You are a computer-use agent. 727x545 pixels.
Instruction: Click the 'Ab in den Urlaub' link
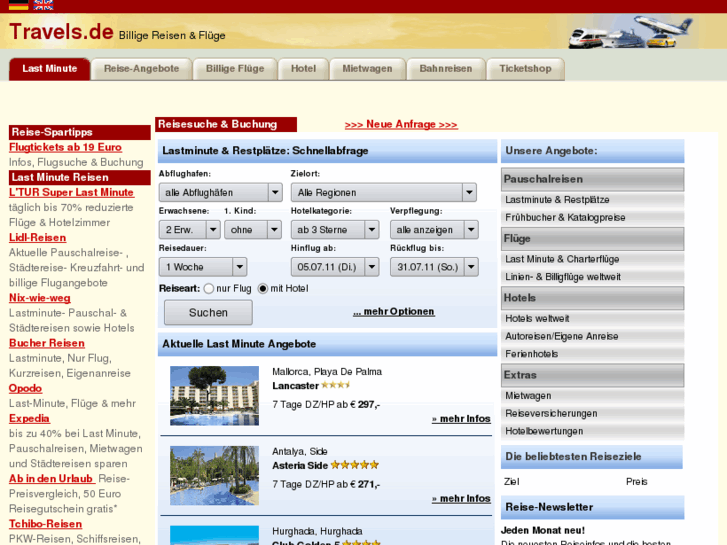[51, 479]
